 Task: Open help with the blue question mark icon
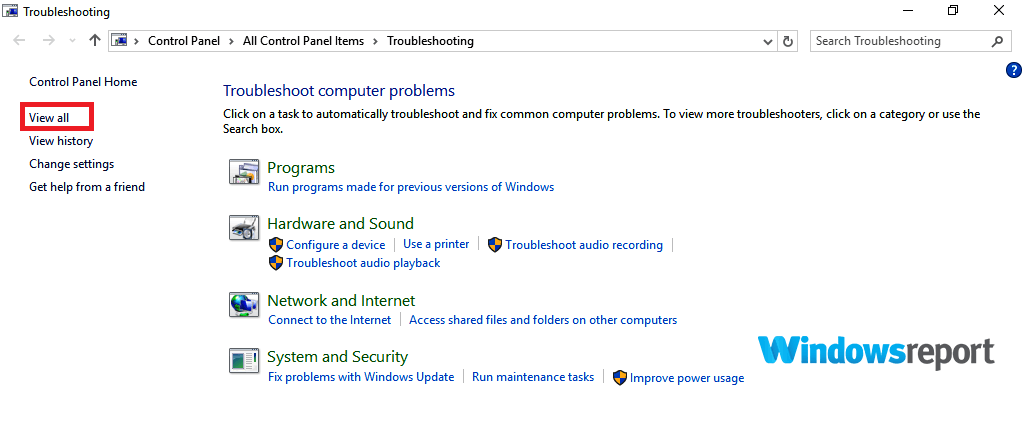[1014, 71]
